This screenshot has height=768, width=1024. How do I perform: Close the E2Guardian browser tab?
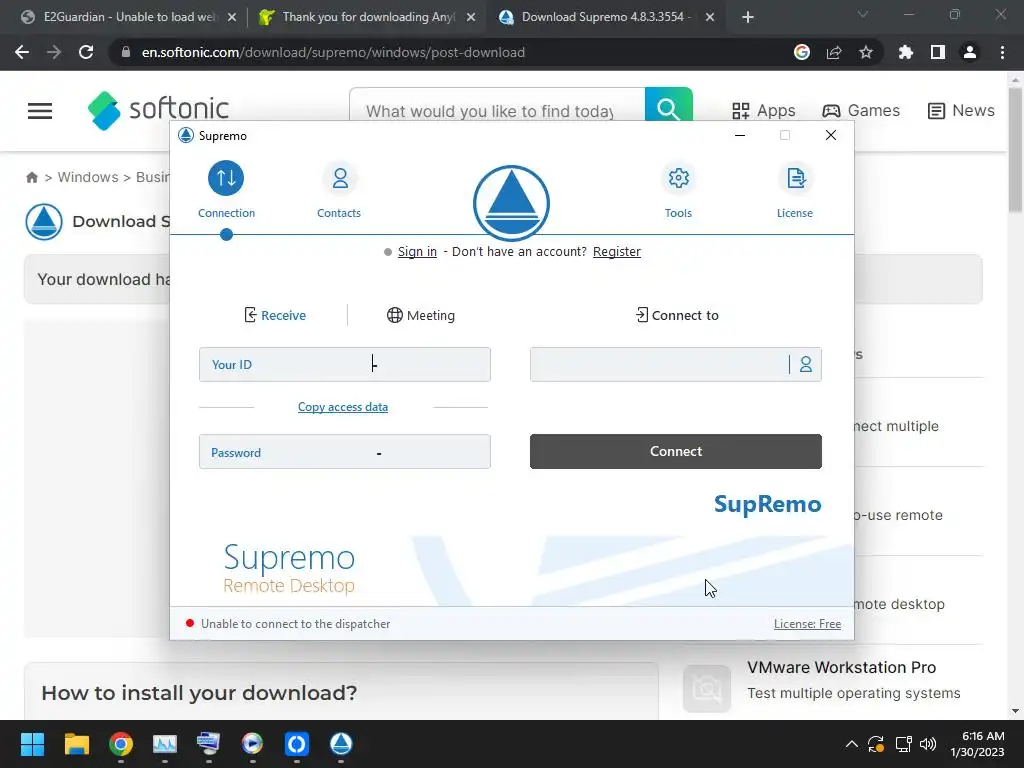(232, 17)
